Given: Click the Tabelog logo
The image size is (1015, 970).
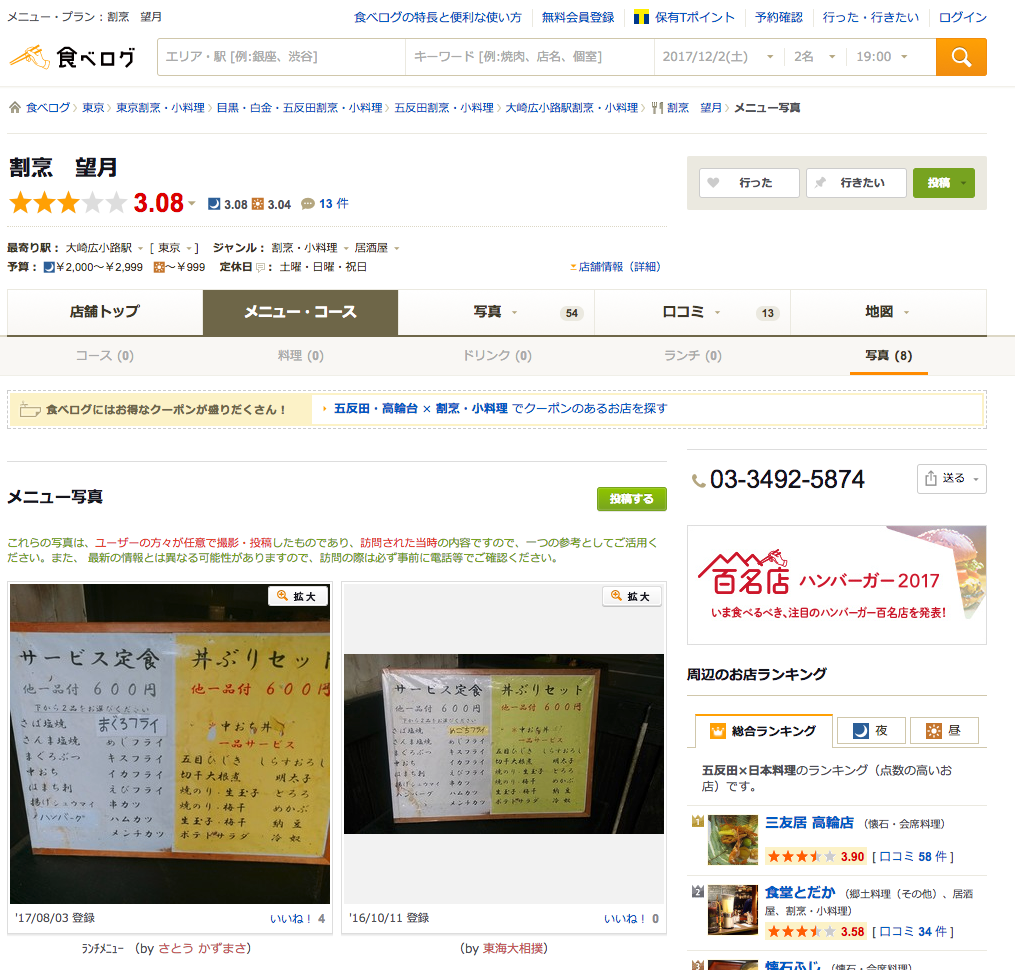Looking at the screenshot, I should point(72,57).
